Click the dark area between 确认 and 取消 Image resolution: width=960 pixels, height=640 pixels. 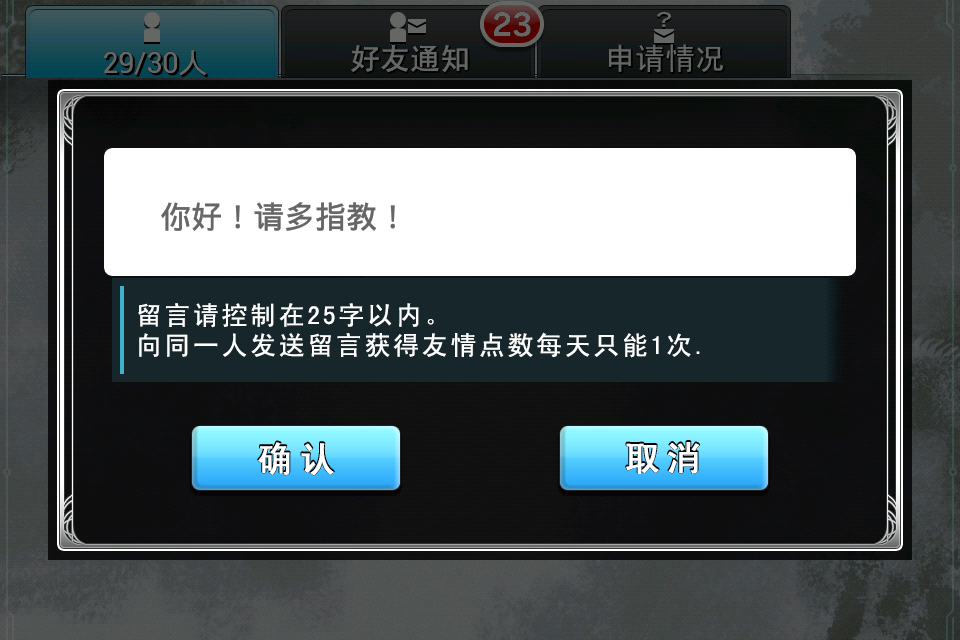pyautogui.click(x=480, y=458)
